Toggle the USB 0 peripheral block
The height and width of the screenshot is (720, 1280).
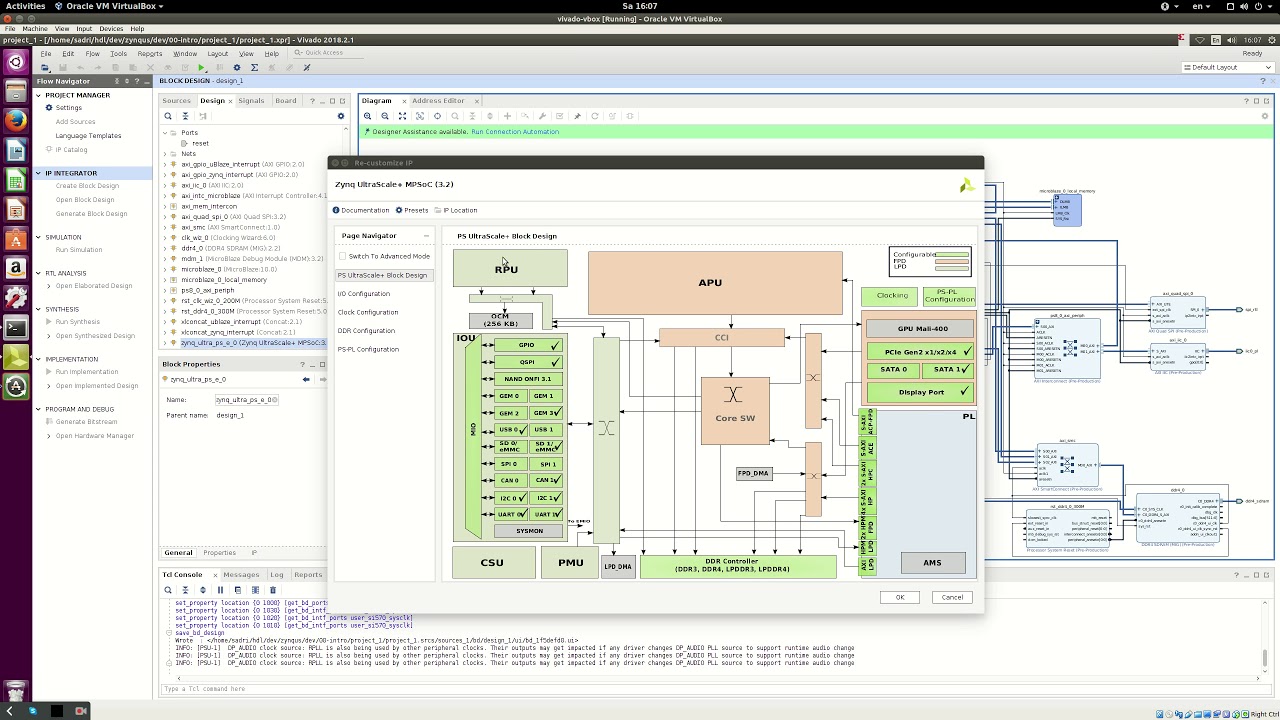coord(510,429)
